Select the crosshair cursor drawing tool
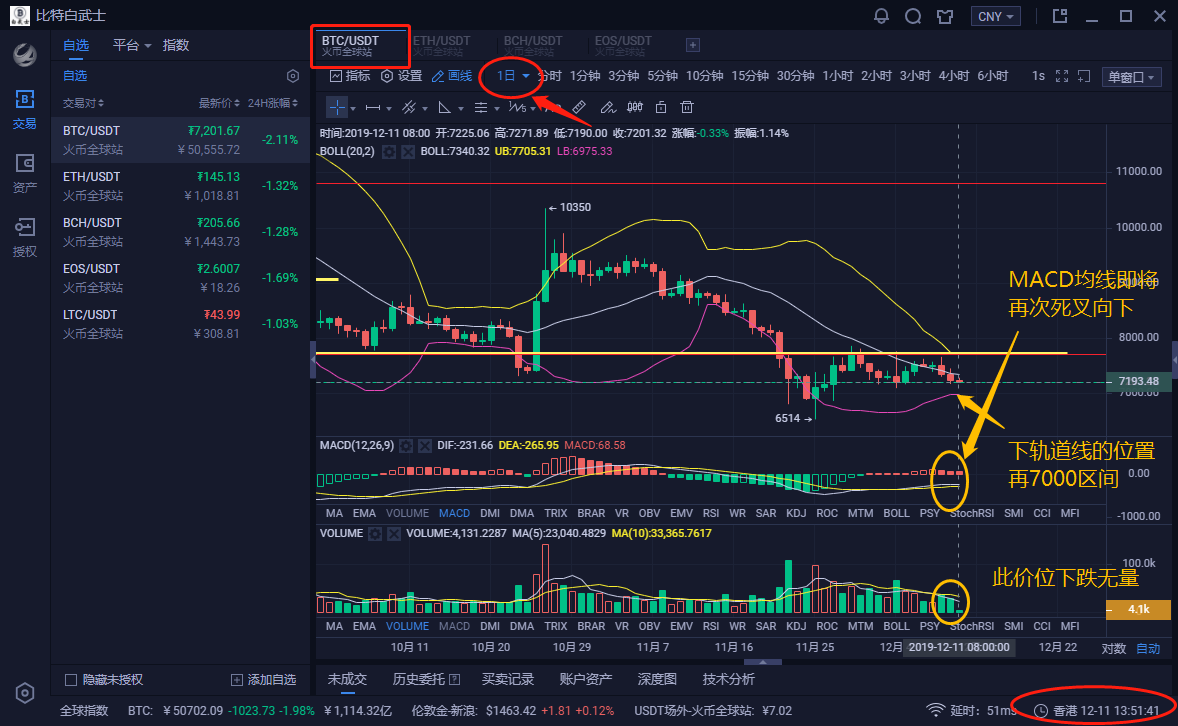 point(338,107)
